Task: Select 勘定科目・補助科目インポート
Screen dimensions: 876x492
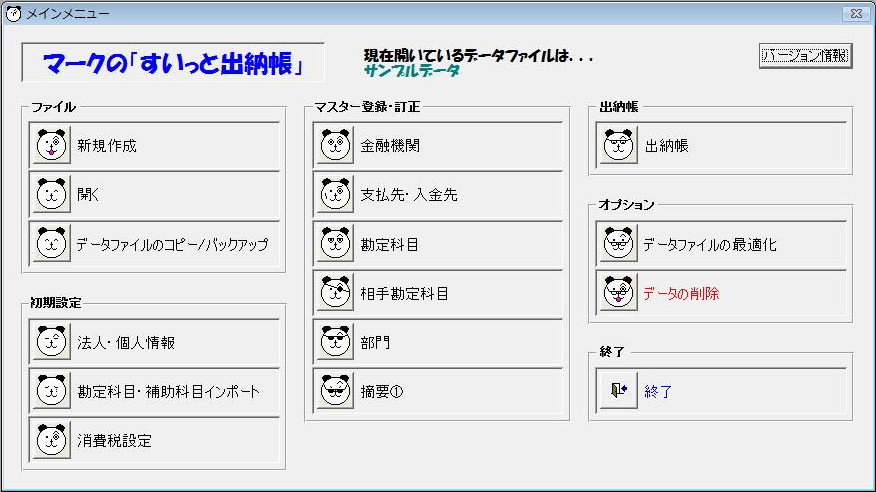Action: click(x=168, y=391)
